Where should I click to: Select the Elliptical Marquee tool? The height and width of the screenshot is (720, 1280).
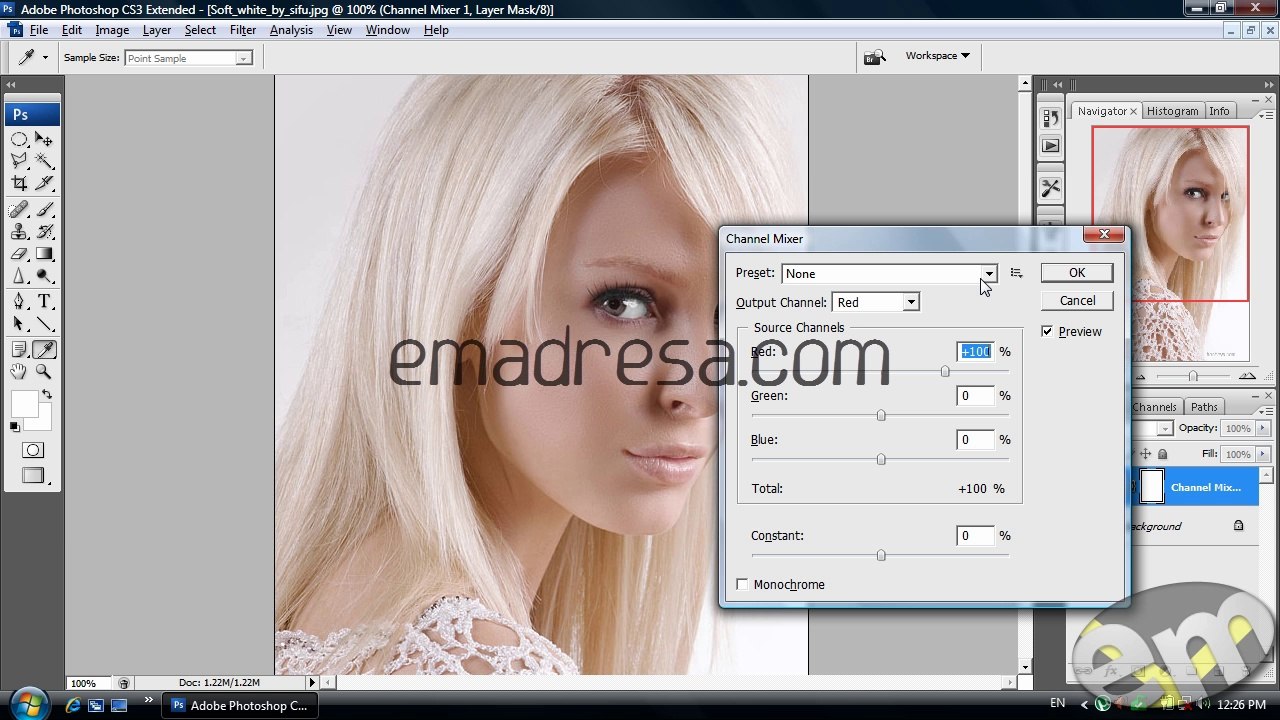[19, 140]
